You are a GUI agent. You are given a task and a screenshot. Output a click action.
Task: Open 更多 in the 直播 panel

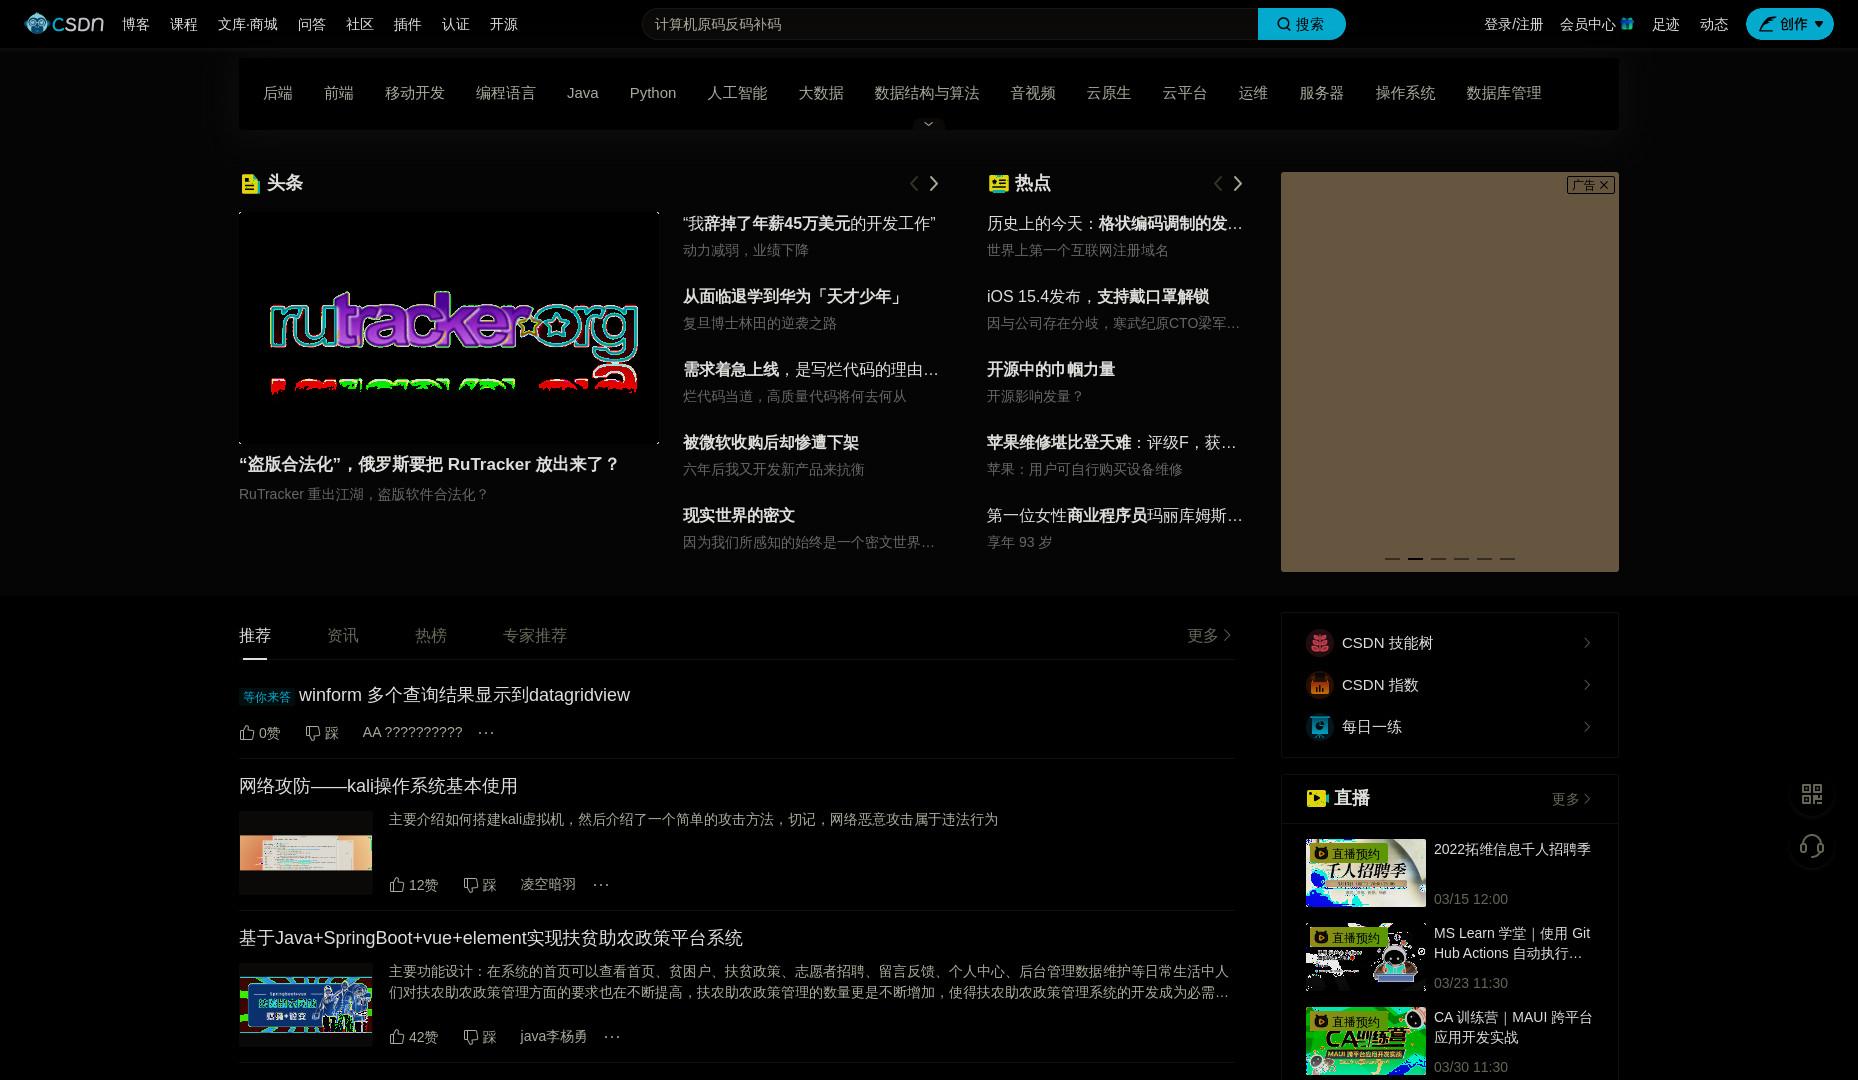[x=1571, y=799]
